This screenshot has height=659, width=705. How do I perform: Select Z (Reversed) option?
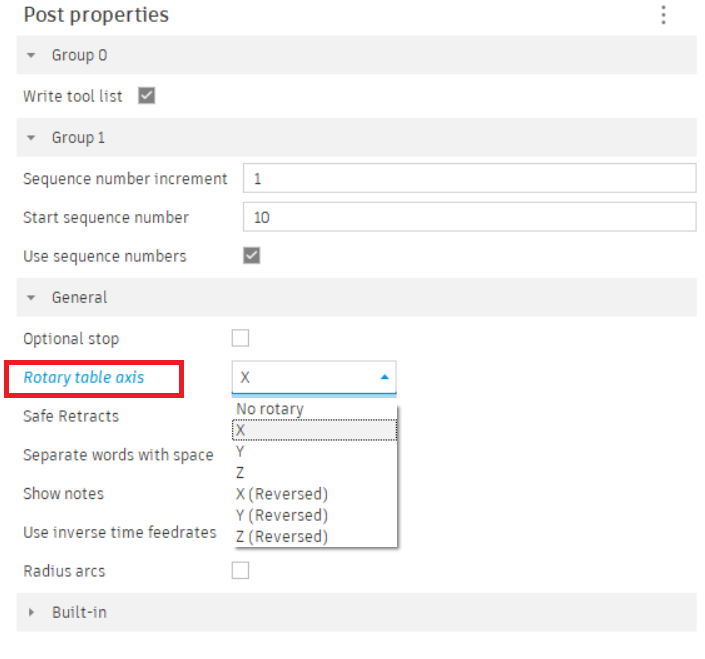point(282,537)
